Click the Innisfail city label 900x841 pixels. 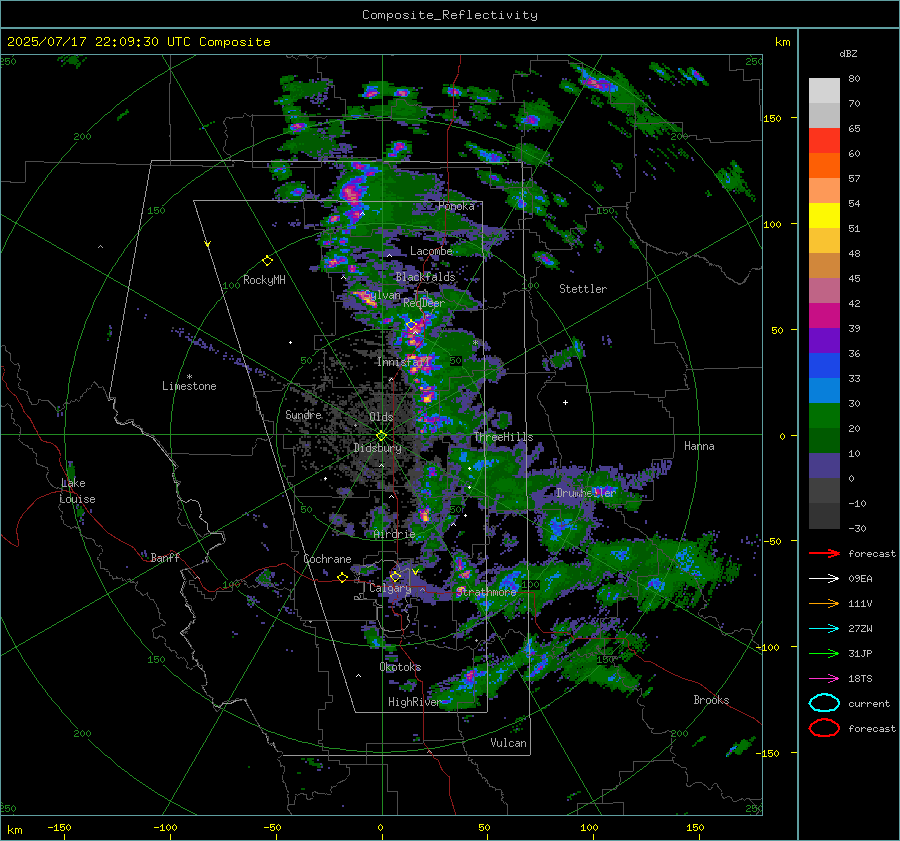(404, 362)
